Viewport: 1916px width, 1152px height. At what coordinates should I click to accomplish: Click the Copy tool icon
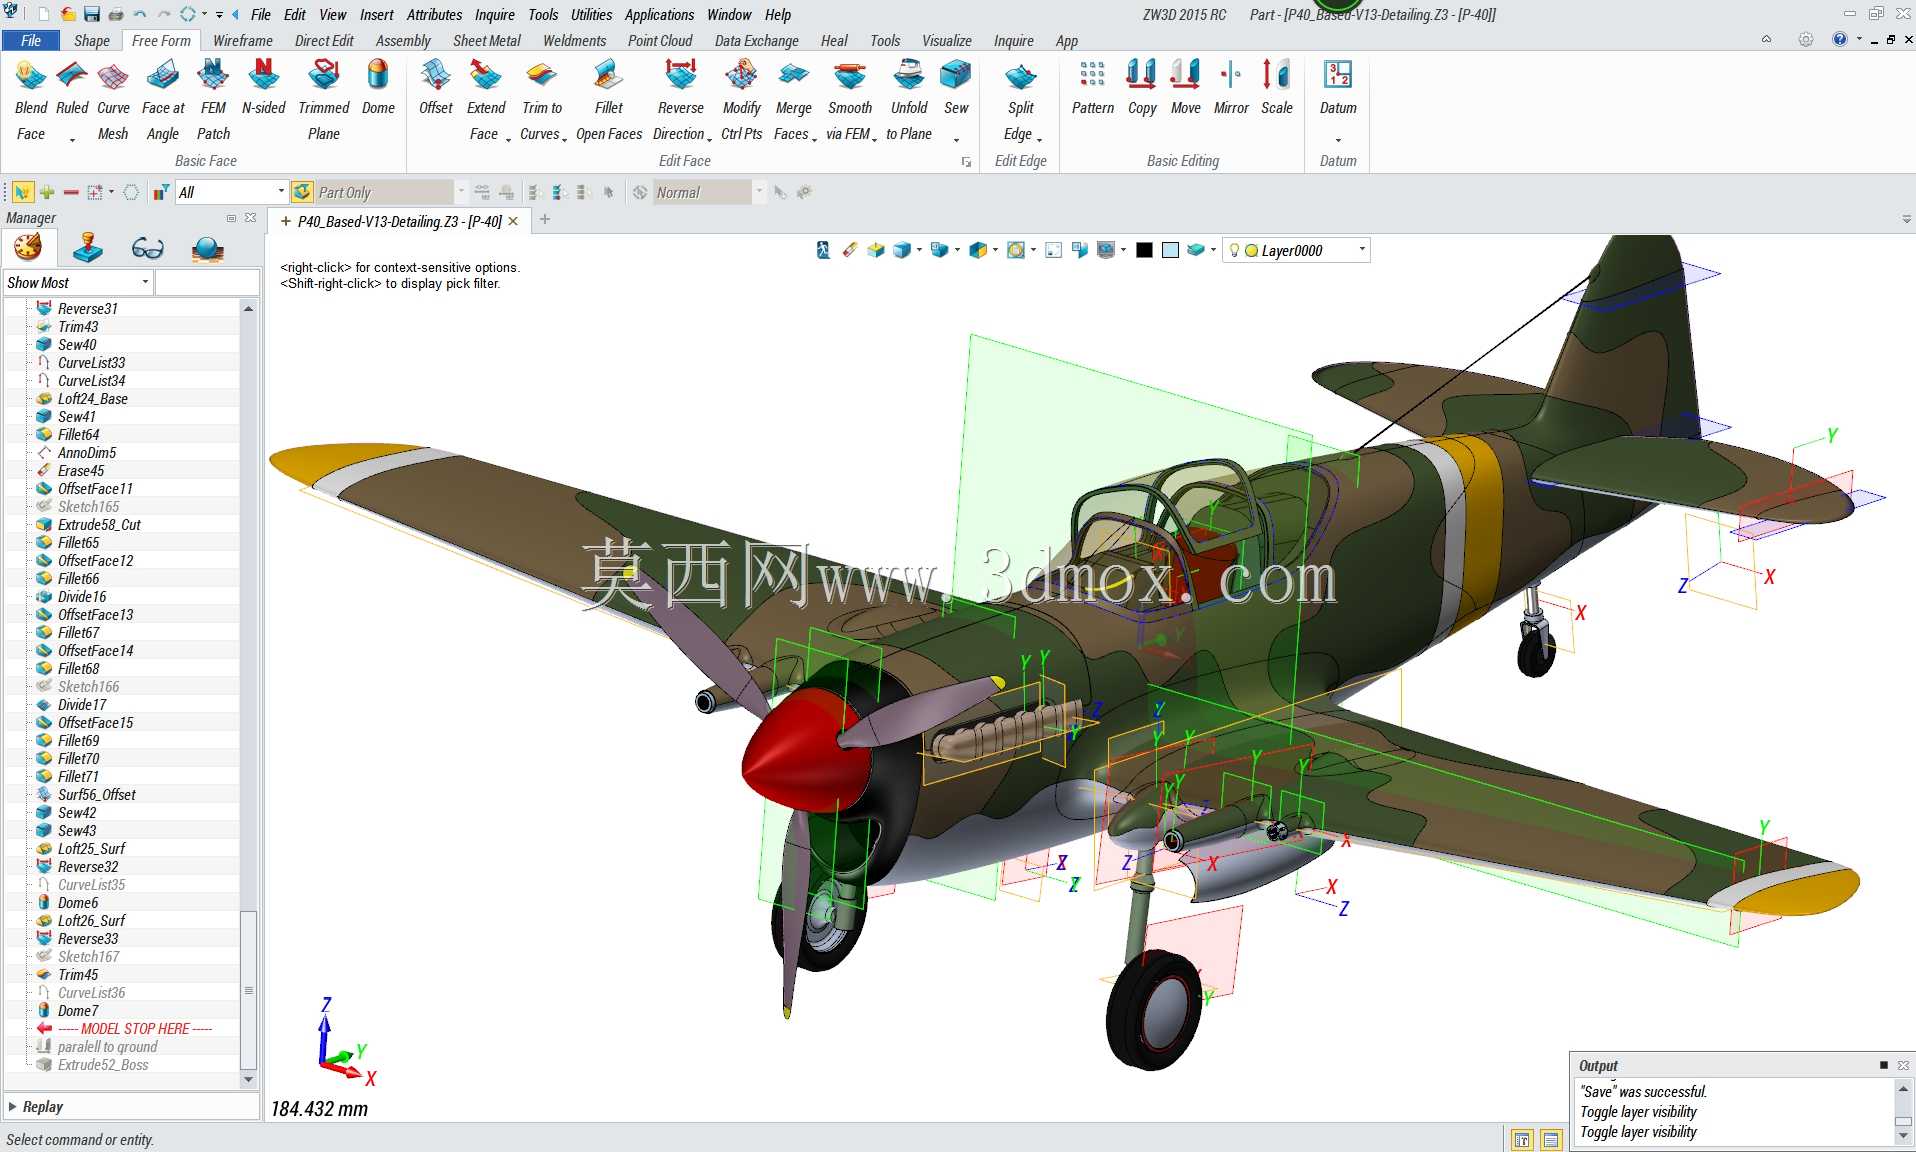click(1142, 75)
